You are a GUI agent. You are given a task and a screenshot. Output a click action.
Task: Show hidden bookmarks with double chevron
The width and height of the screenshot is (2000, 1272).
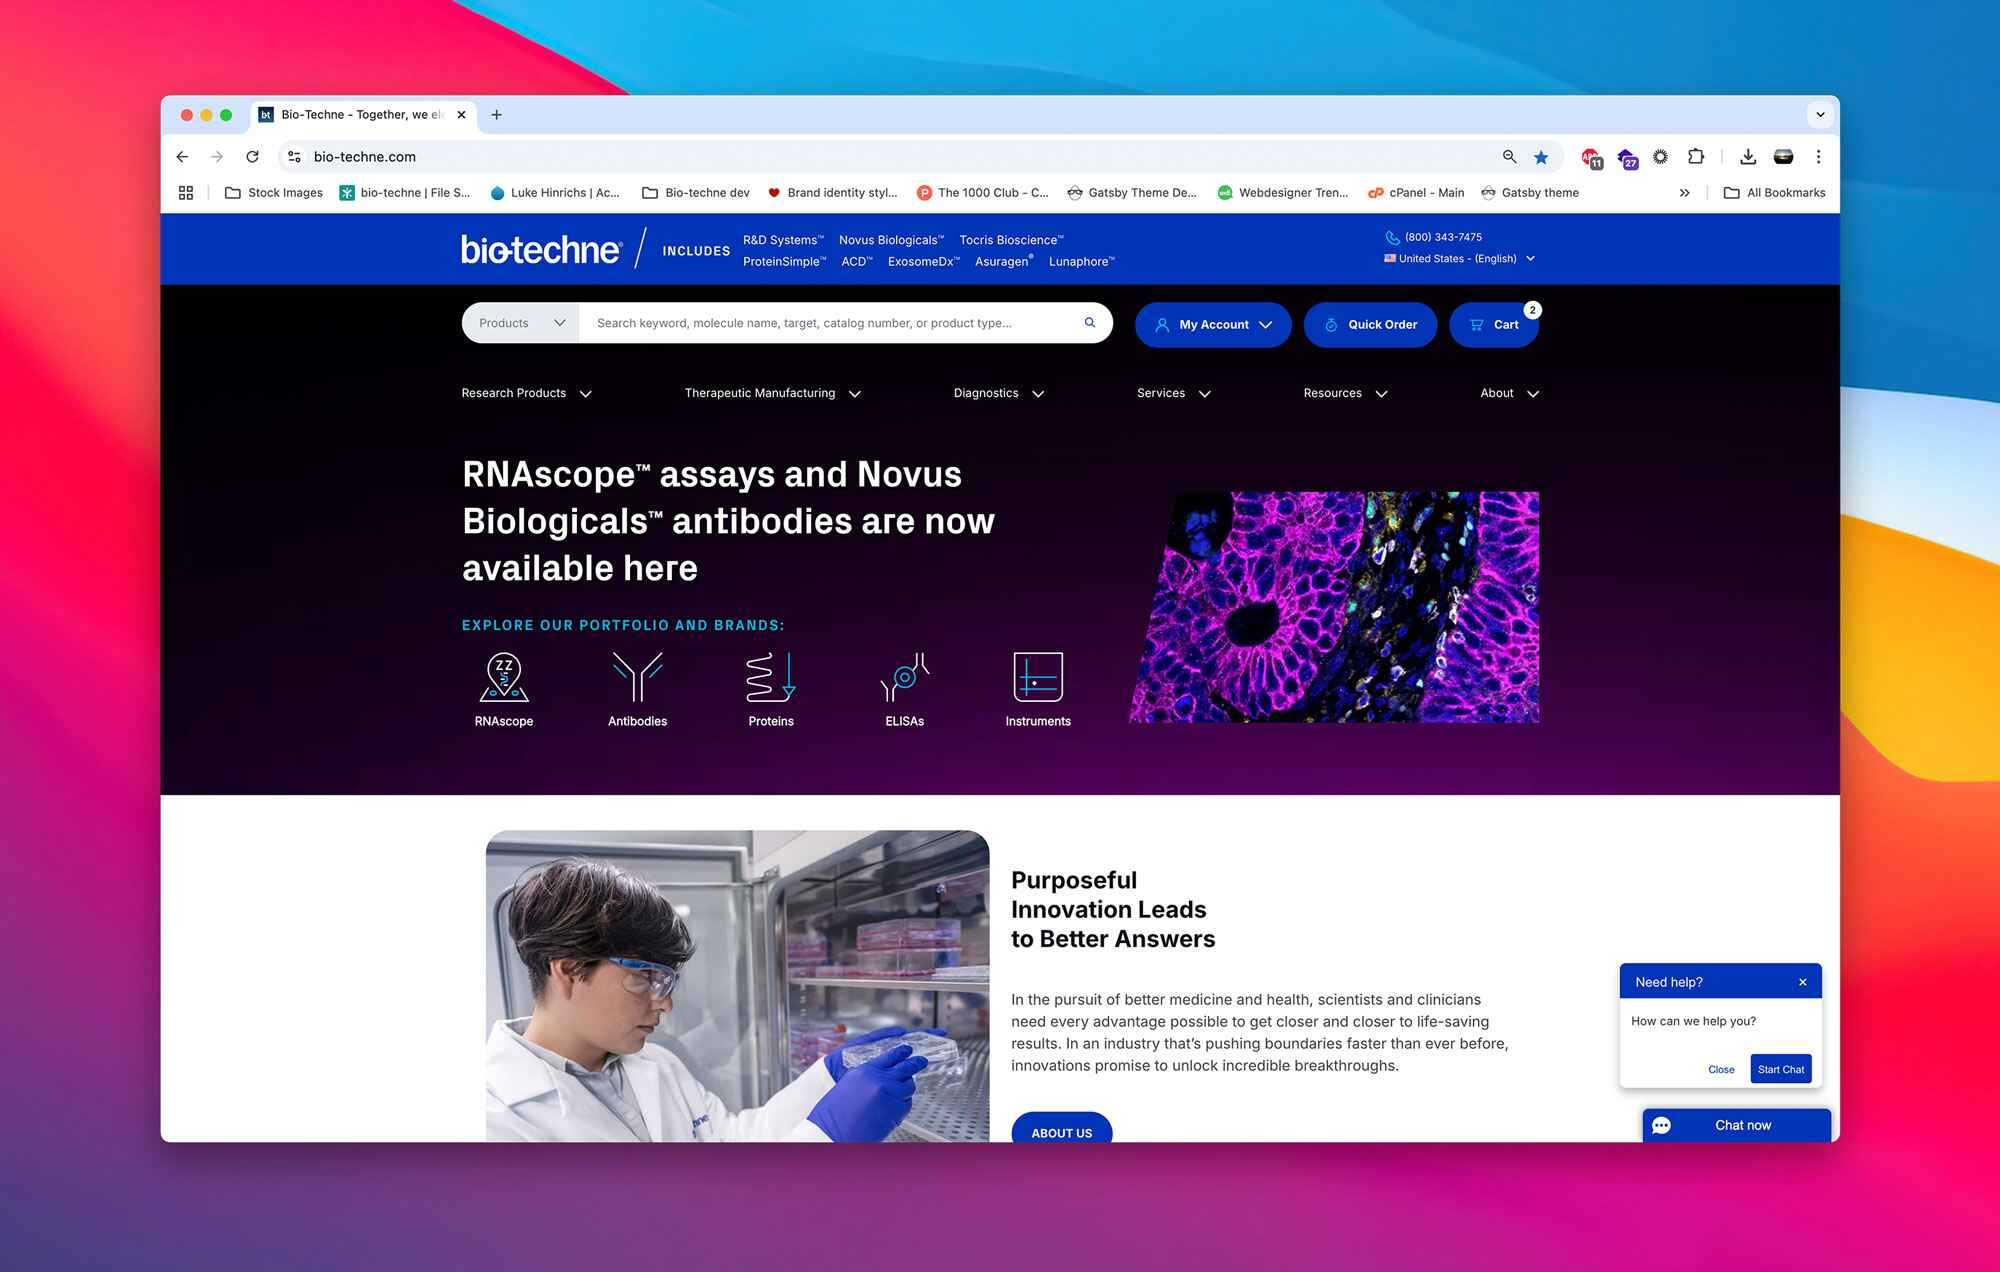1685,193
